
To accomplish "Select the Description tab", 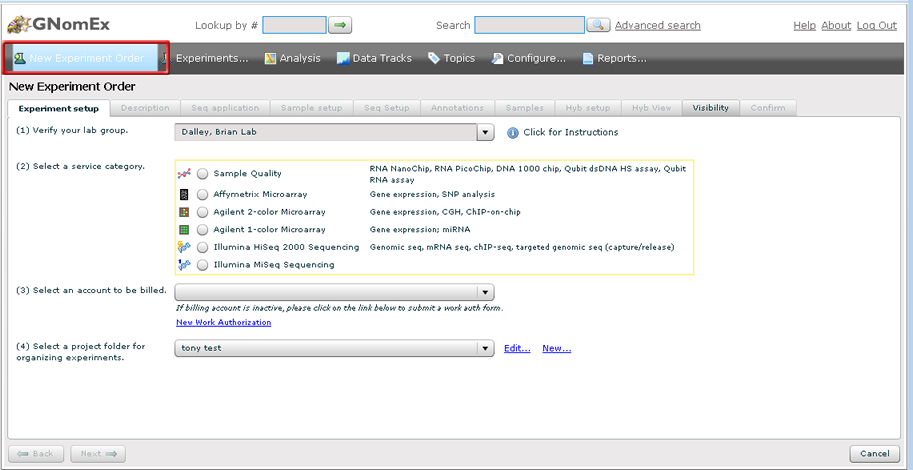I will click(x=145, y=108).
